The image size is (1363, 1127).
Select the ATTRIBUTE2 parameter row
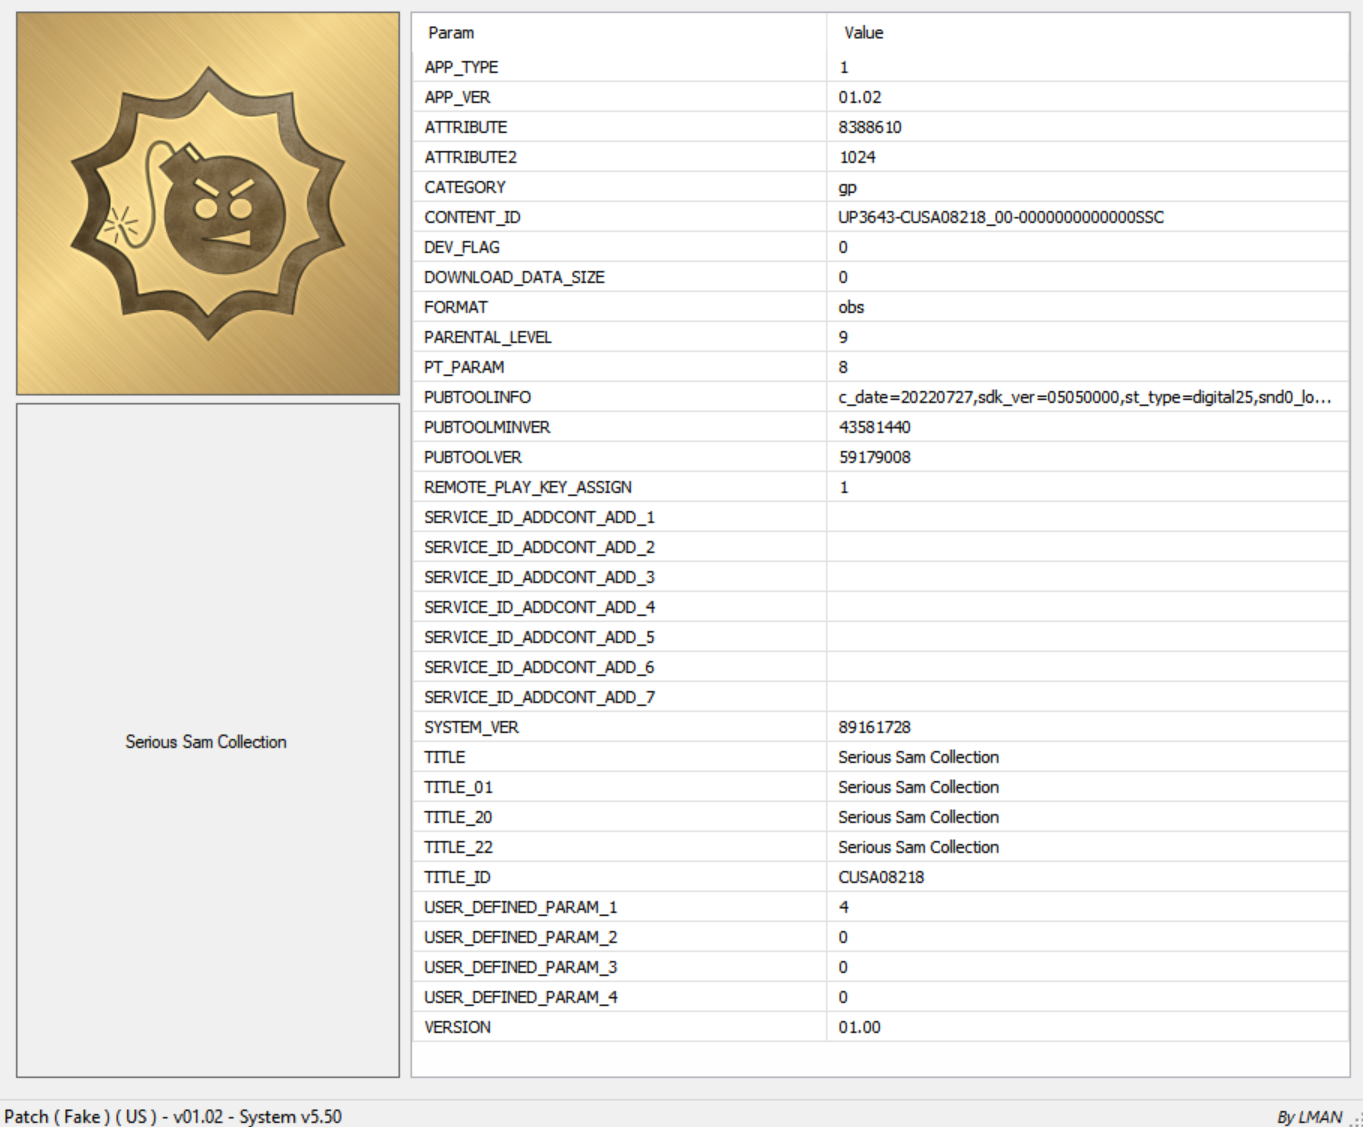pos(880,157)
